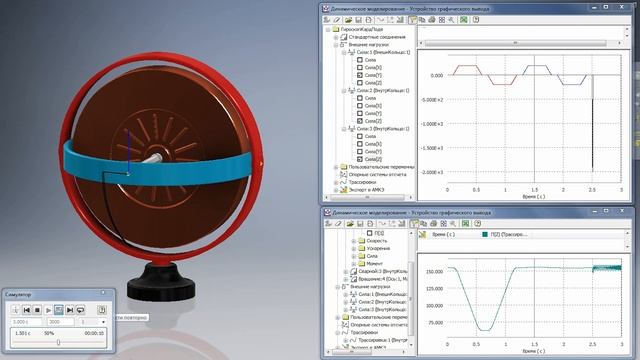Image resolution: width=640 pixels, height=360 pixels.
Task: Click the save disk icon in lower Grapher toolbar
Action: [x=360, y=224]
